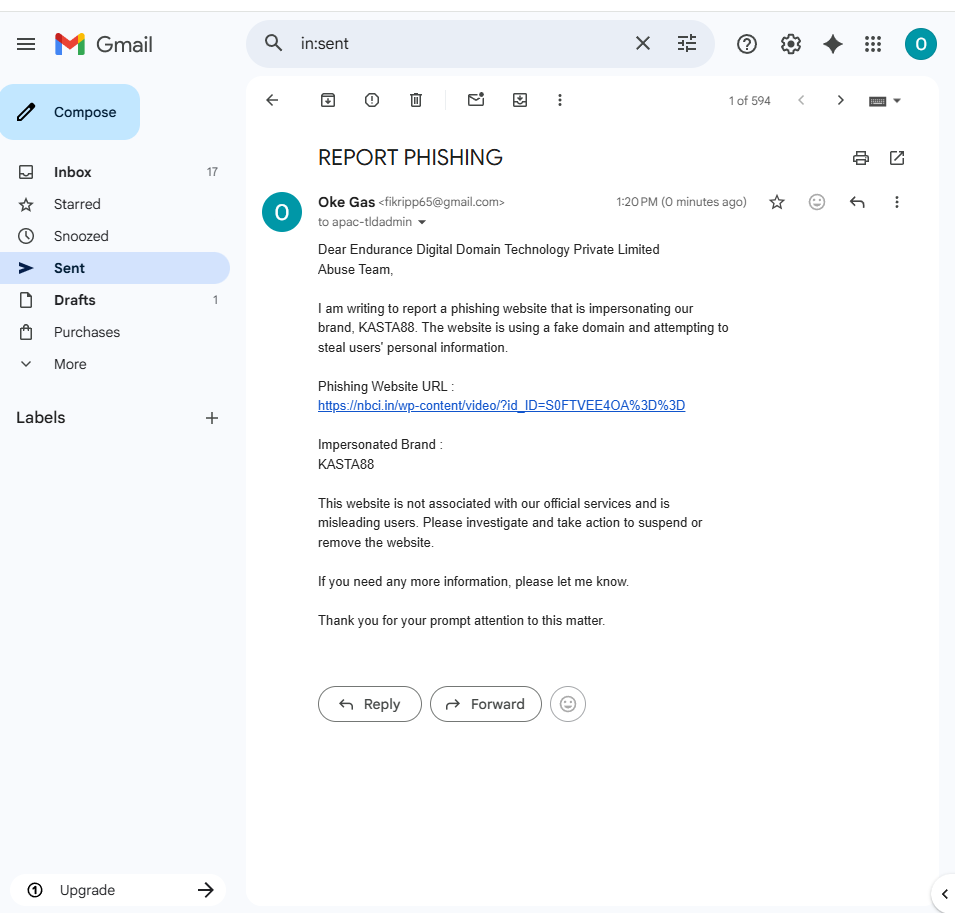Show details dropdown next to apac-tldadmin
The image size is (955, 913).
tap(421, 222)
